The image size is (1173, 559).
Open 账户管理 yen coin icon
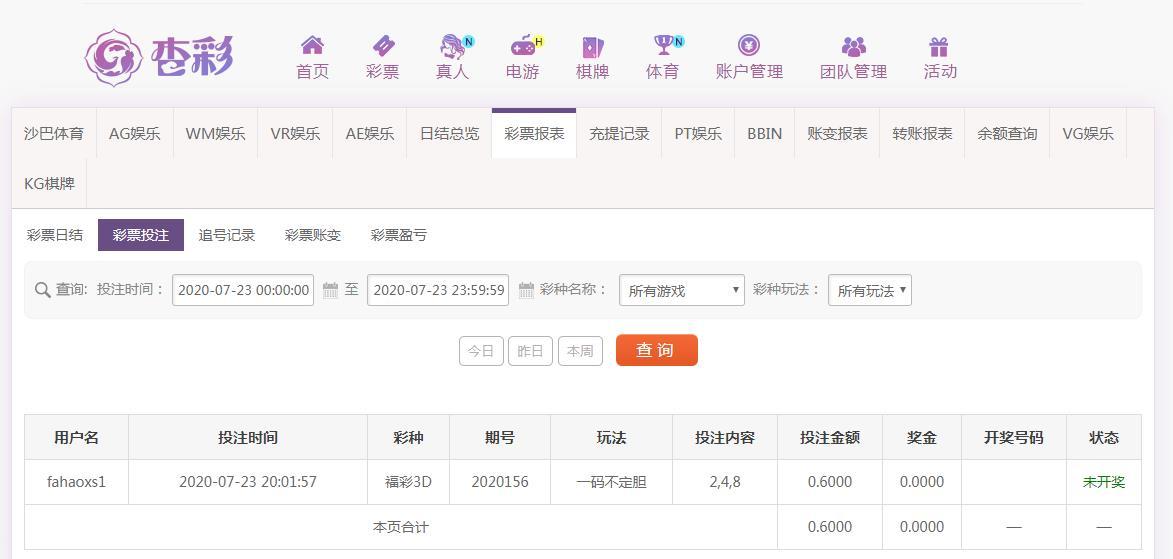point(749,46)
